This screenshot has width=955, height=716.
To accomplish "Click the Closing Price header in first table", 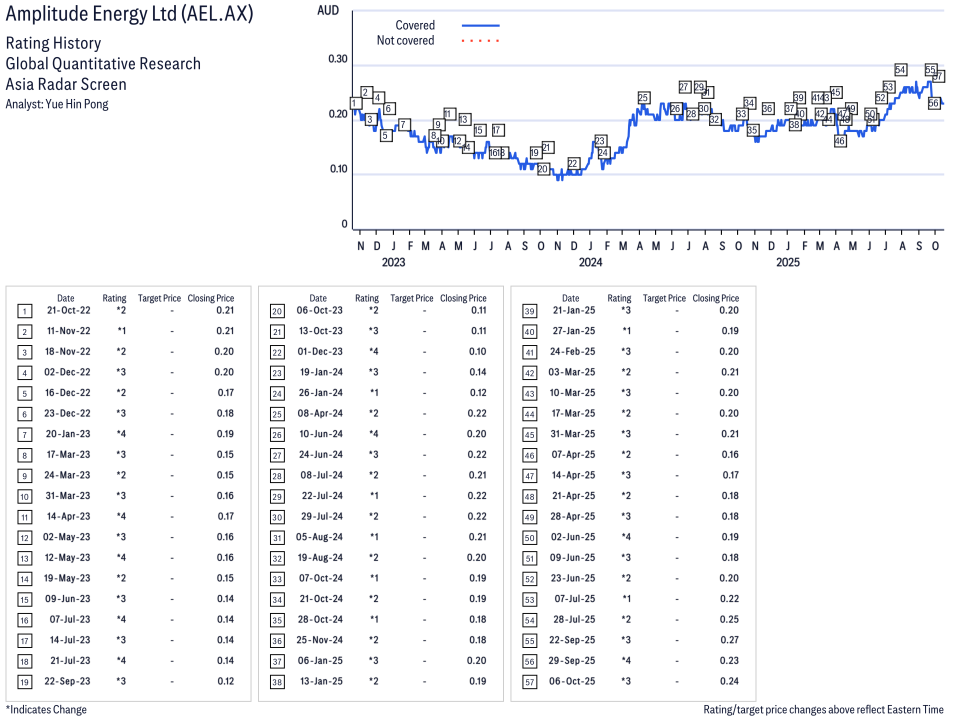I will pyautogui.click(x=211, y=298).
